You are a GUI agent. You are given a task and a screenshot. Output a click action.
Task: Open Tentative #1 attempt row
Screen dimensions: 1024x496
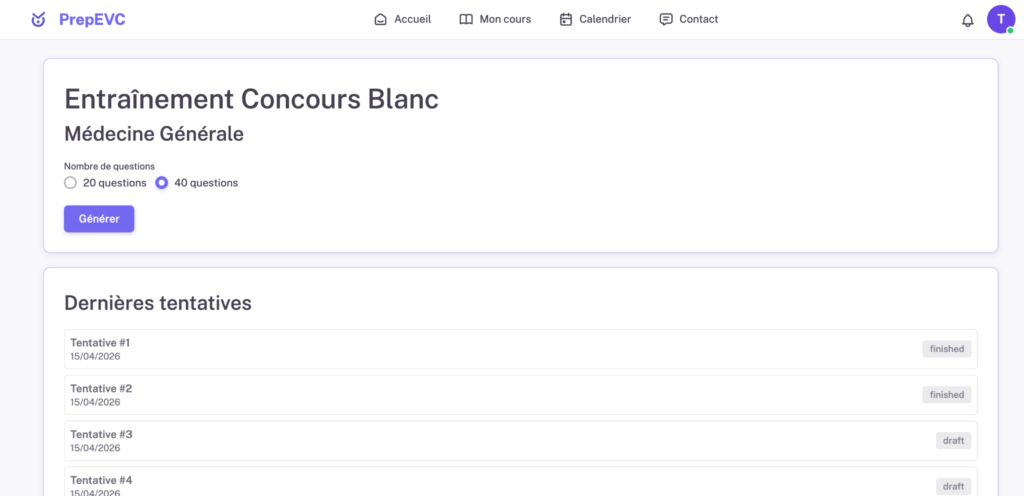pos(500,349)
